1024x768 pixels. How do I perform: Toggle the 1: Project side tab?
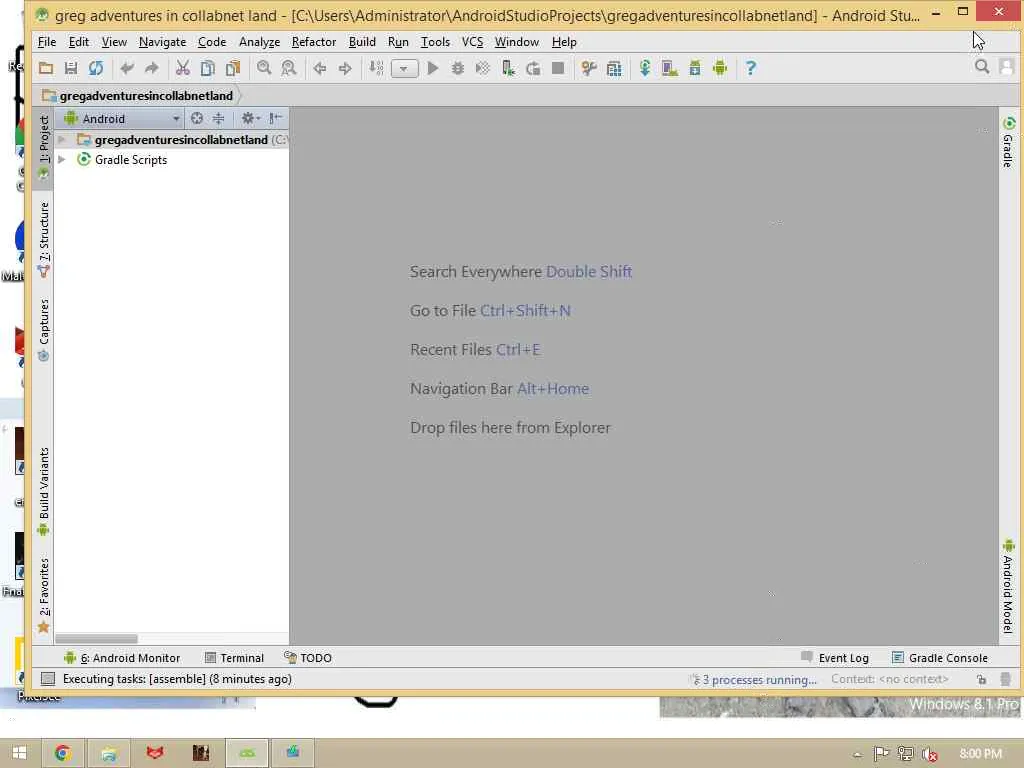tap(43, 148)
